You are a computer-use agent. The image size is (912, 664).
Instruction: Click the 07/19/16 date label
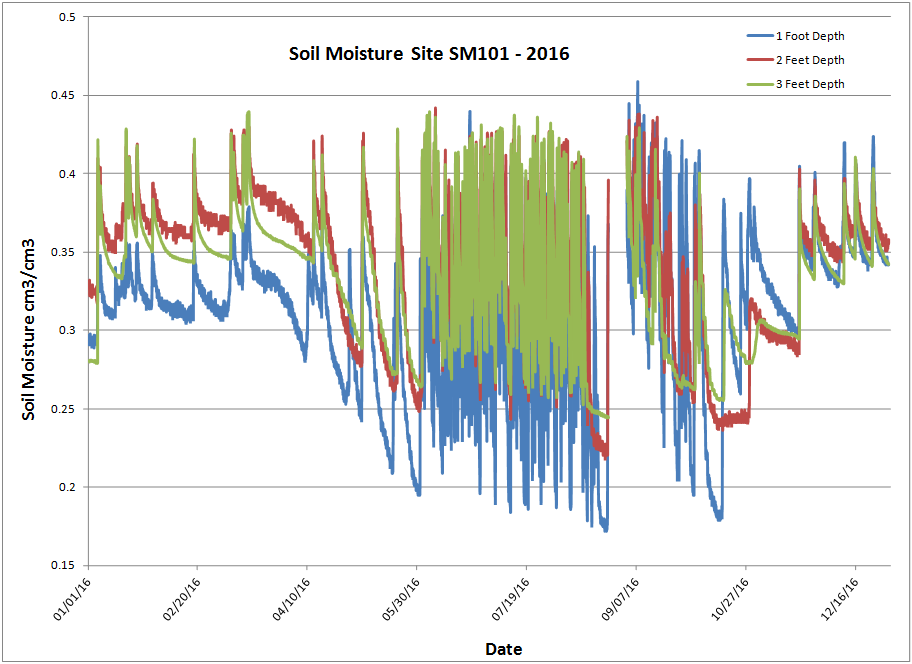pos(511,599)
